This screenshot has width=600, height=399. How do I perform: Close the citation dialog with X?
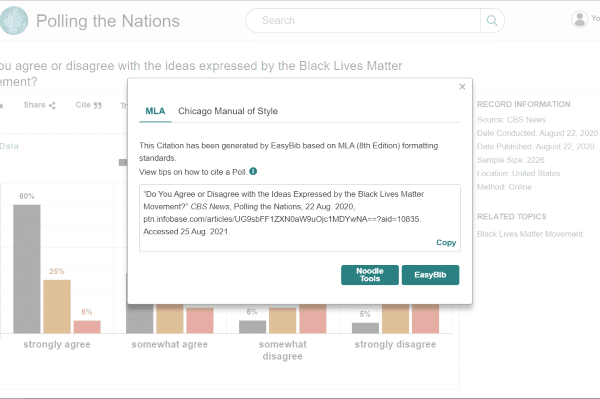(462, 87)
